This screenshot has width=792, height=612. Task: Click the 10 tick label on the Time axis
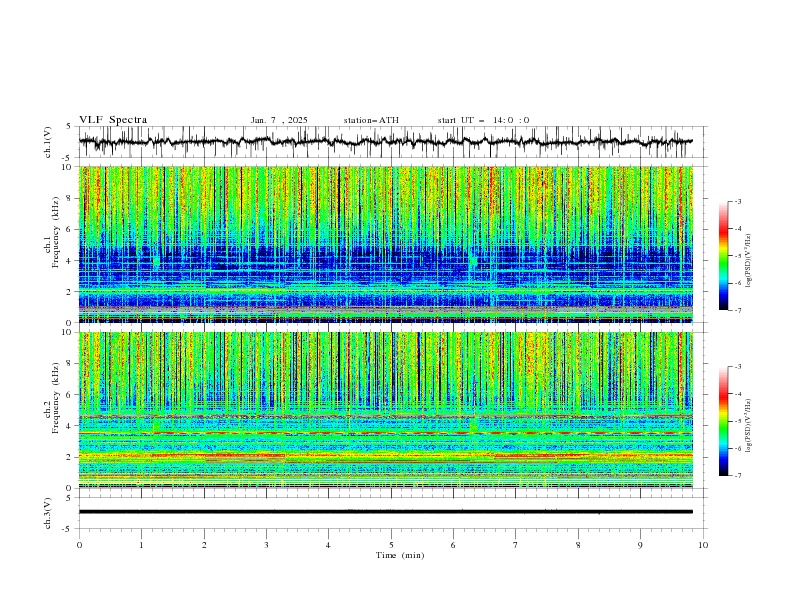click(703, 545)
